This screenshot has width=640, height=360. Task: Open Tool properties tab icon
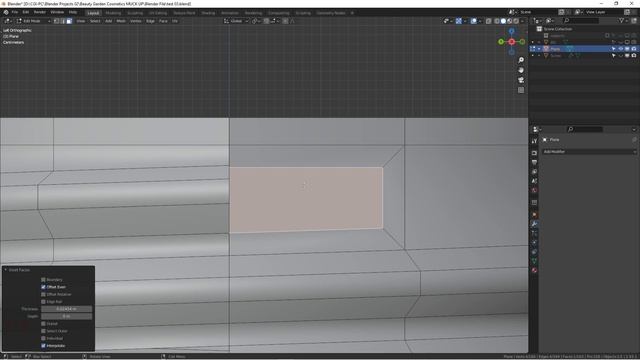(x=534, y=141)
